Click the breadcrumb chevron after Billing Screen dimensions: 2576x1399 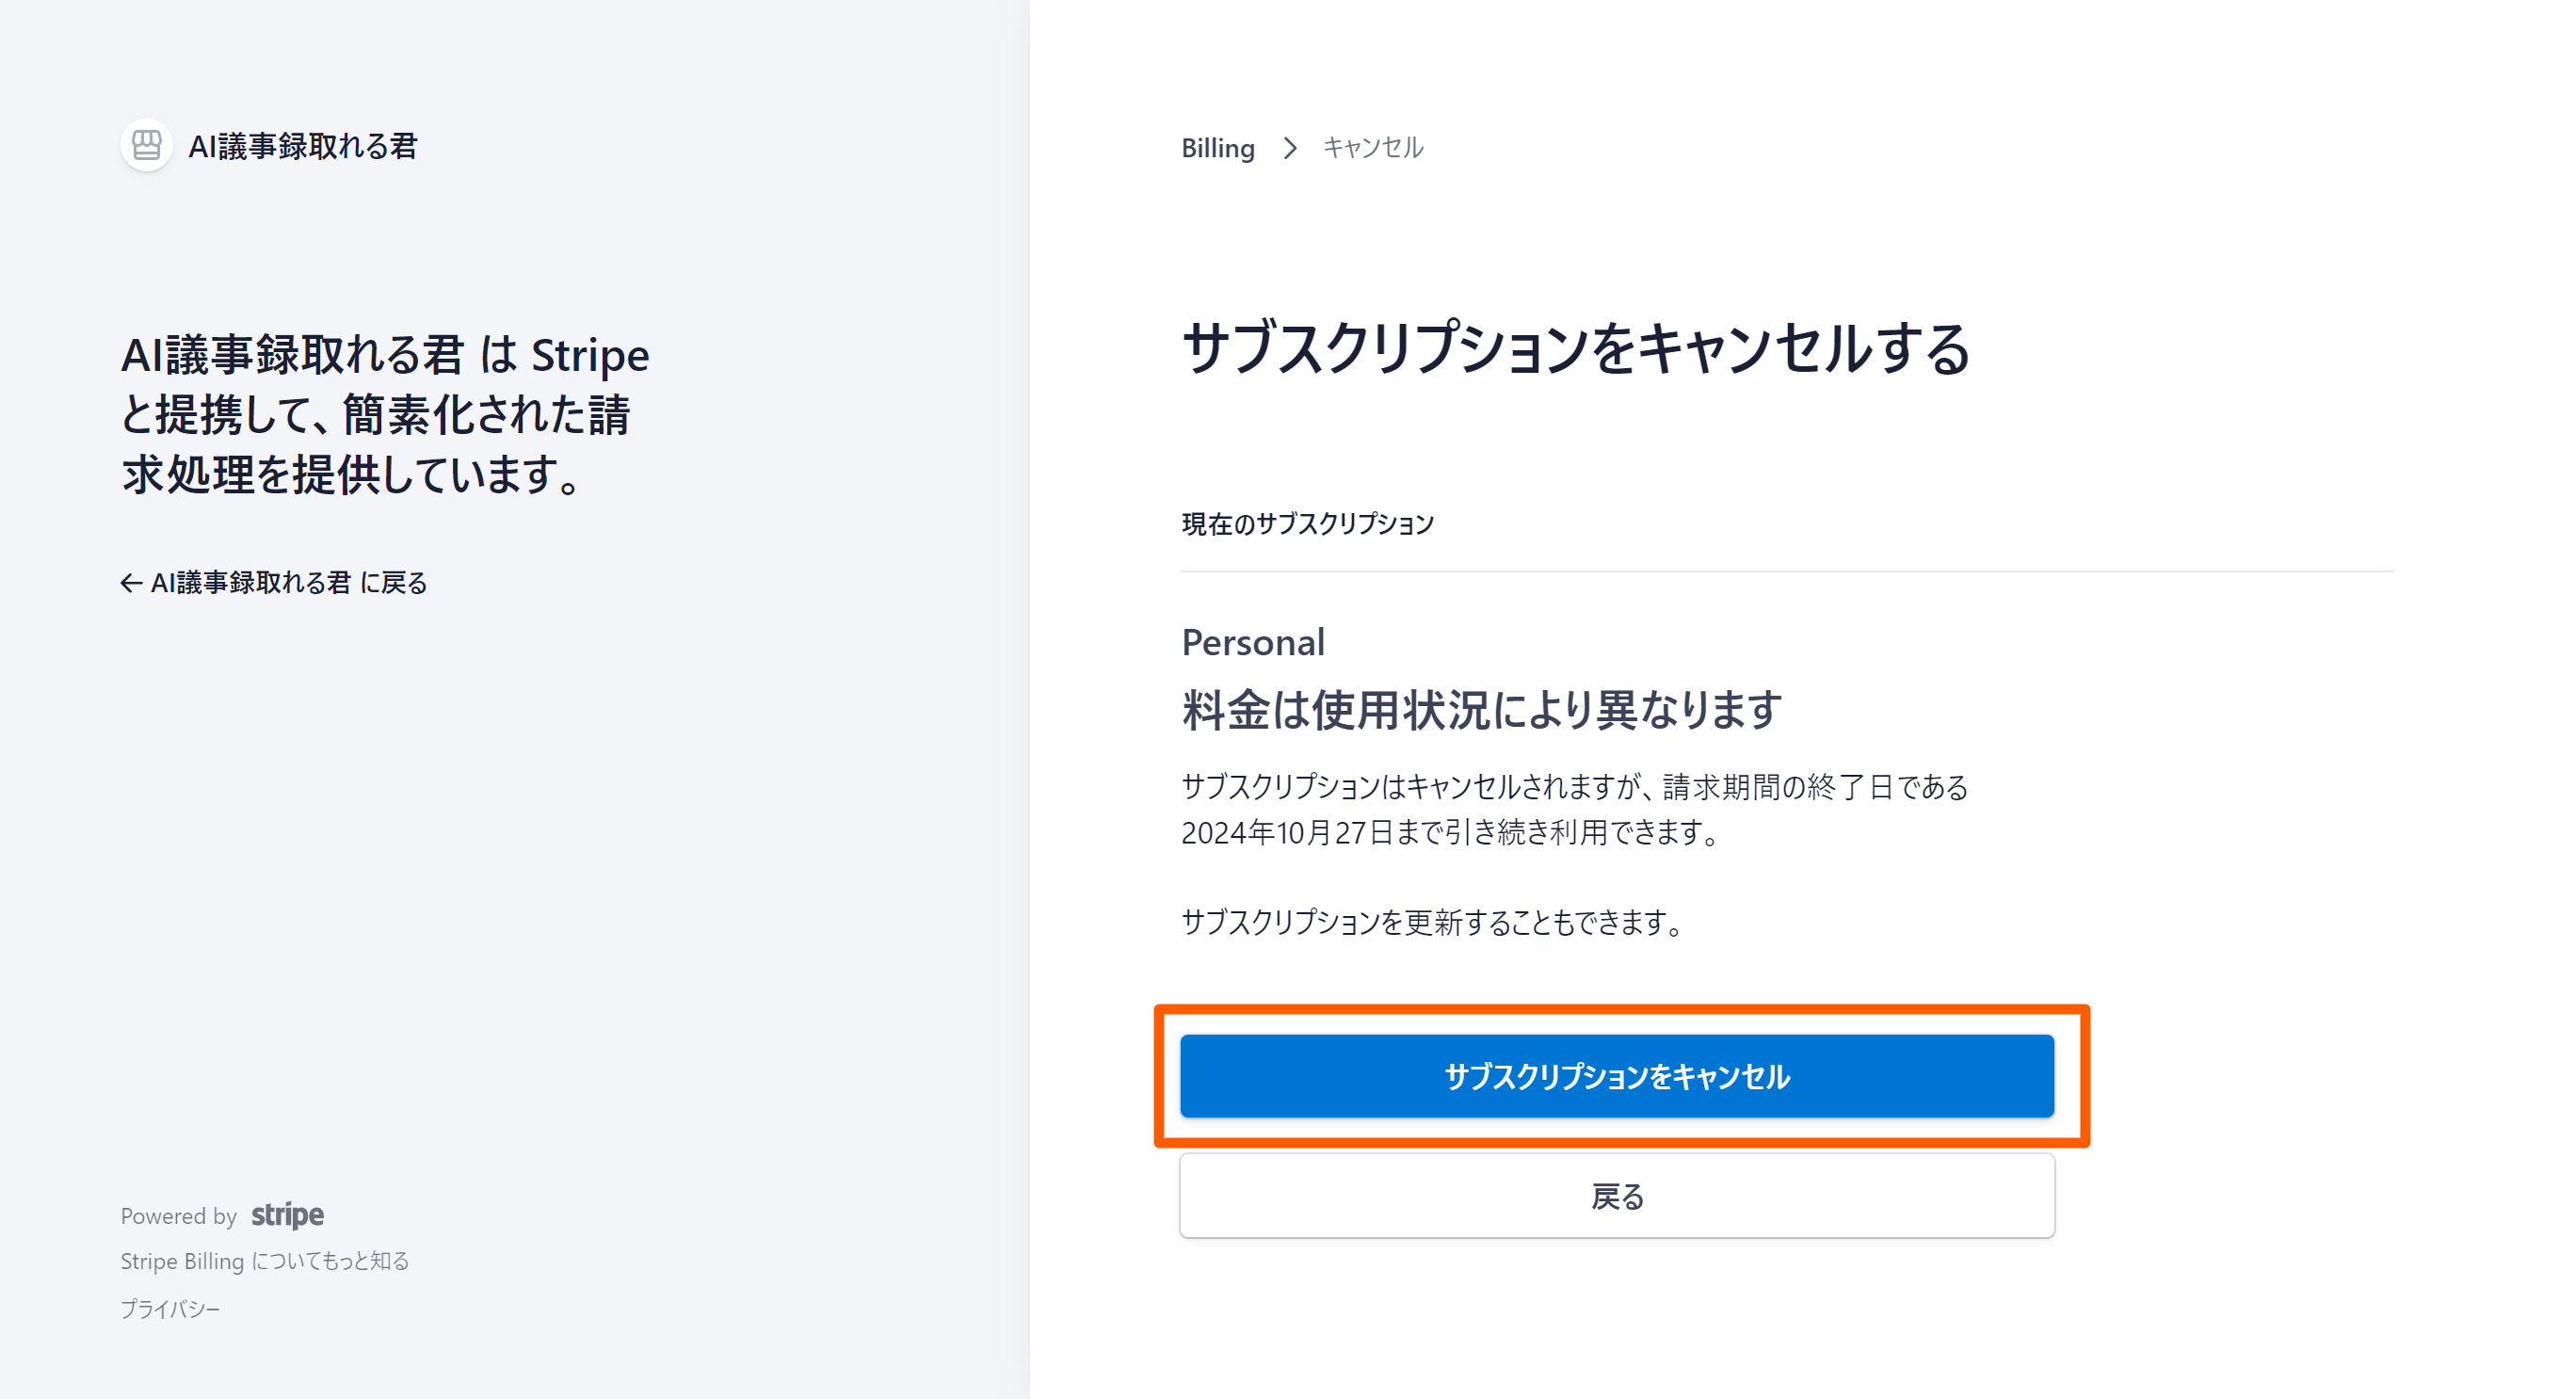tap(1290, 148)
